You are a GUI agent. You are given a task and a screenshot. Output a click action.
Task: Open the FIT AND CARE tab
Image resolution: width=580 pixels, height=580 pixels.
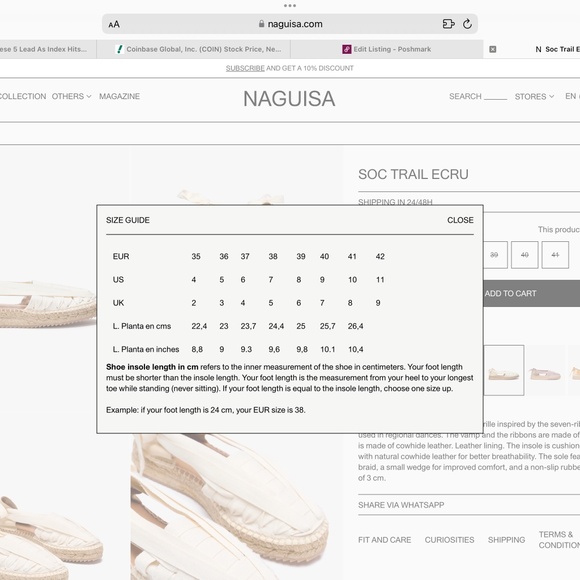[x=384, y=540]
